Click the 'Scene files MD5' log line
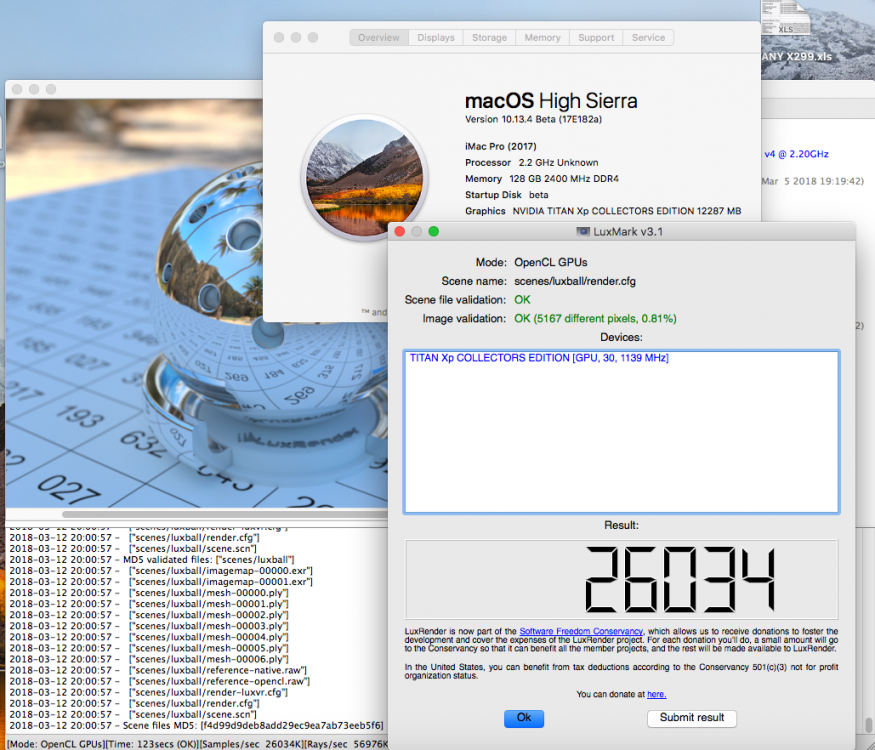 pyautogui.click(x=196, y=725)
